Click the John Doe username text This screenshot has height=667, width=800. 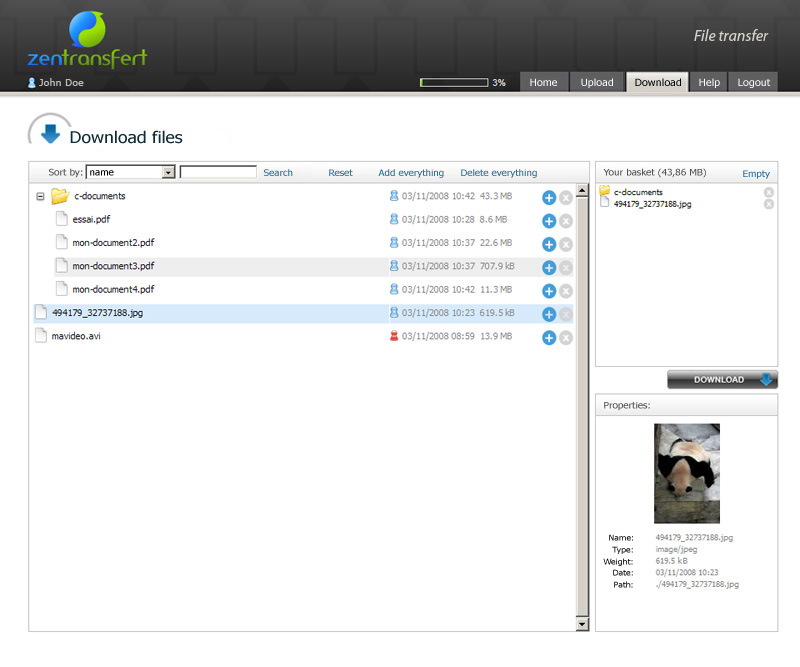tap(61, 83)
